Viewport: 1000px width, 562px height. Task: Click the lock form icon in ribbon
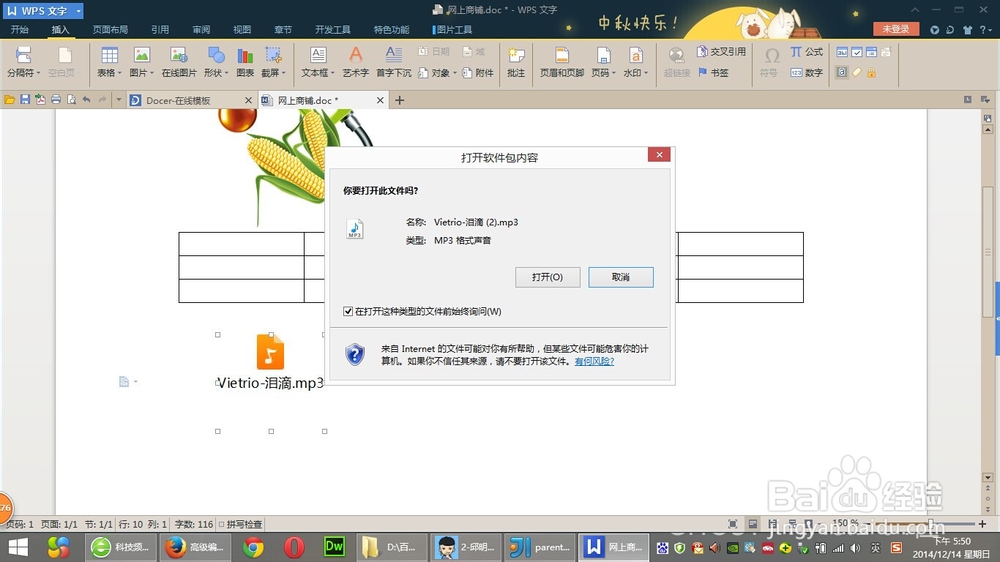point(871,72)
